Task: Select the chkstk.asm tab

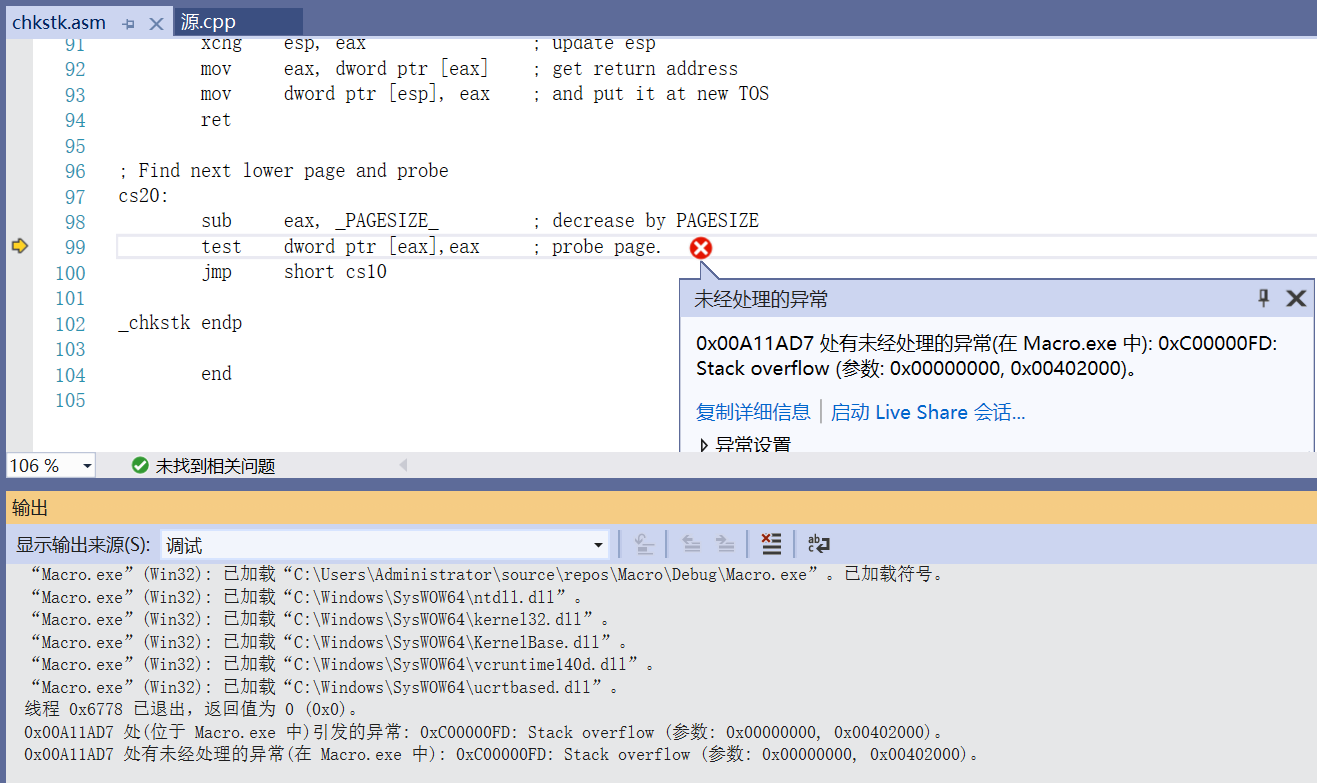Action: (58, 23)
